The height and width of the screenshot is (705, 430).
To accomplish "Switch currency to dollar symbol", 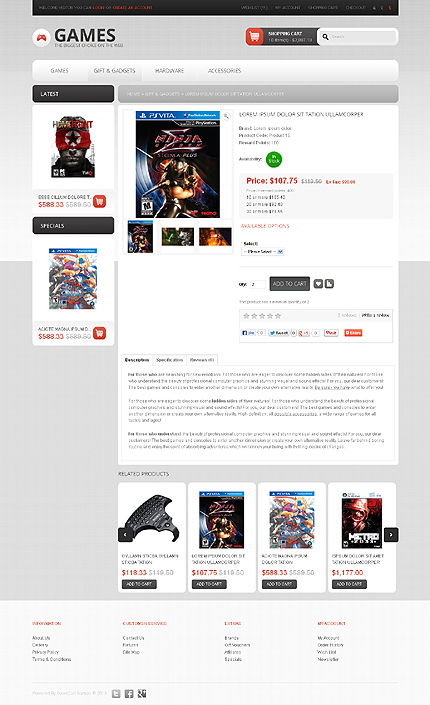I will [x=390, y=8].
